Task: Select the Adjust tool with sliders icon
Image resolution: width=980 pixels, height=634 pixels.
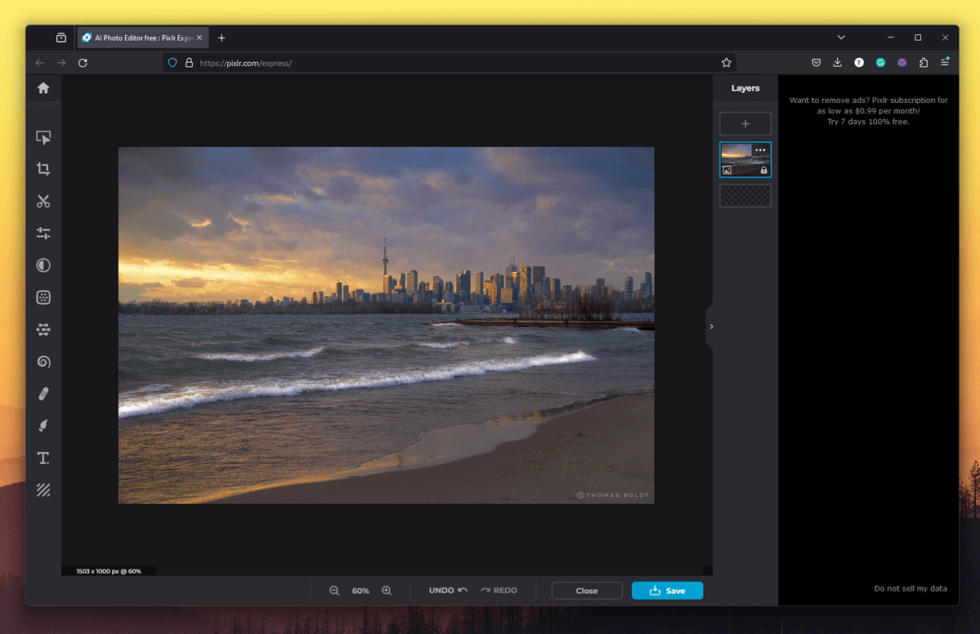Action: (44, 232)
